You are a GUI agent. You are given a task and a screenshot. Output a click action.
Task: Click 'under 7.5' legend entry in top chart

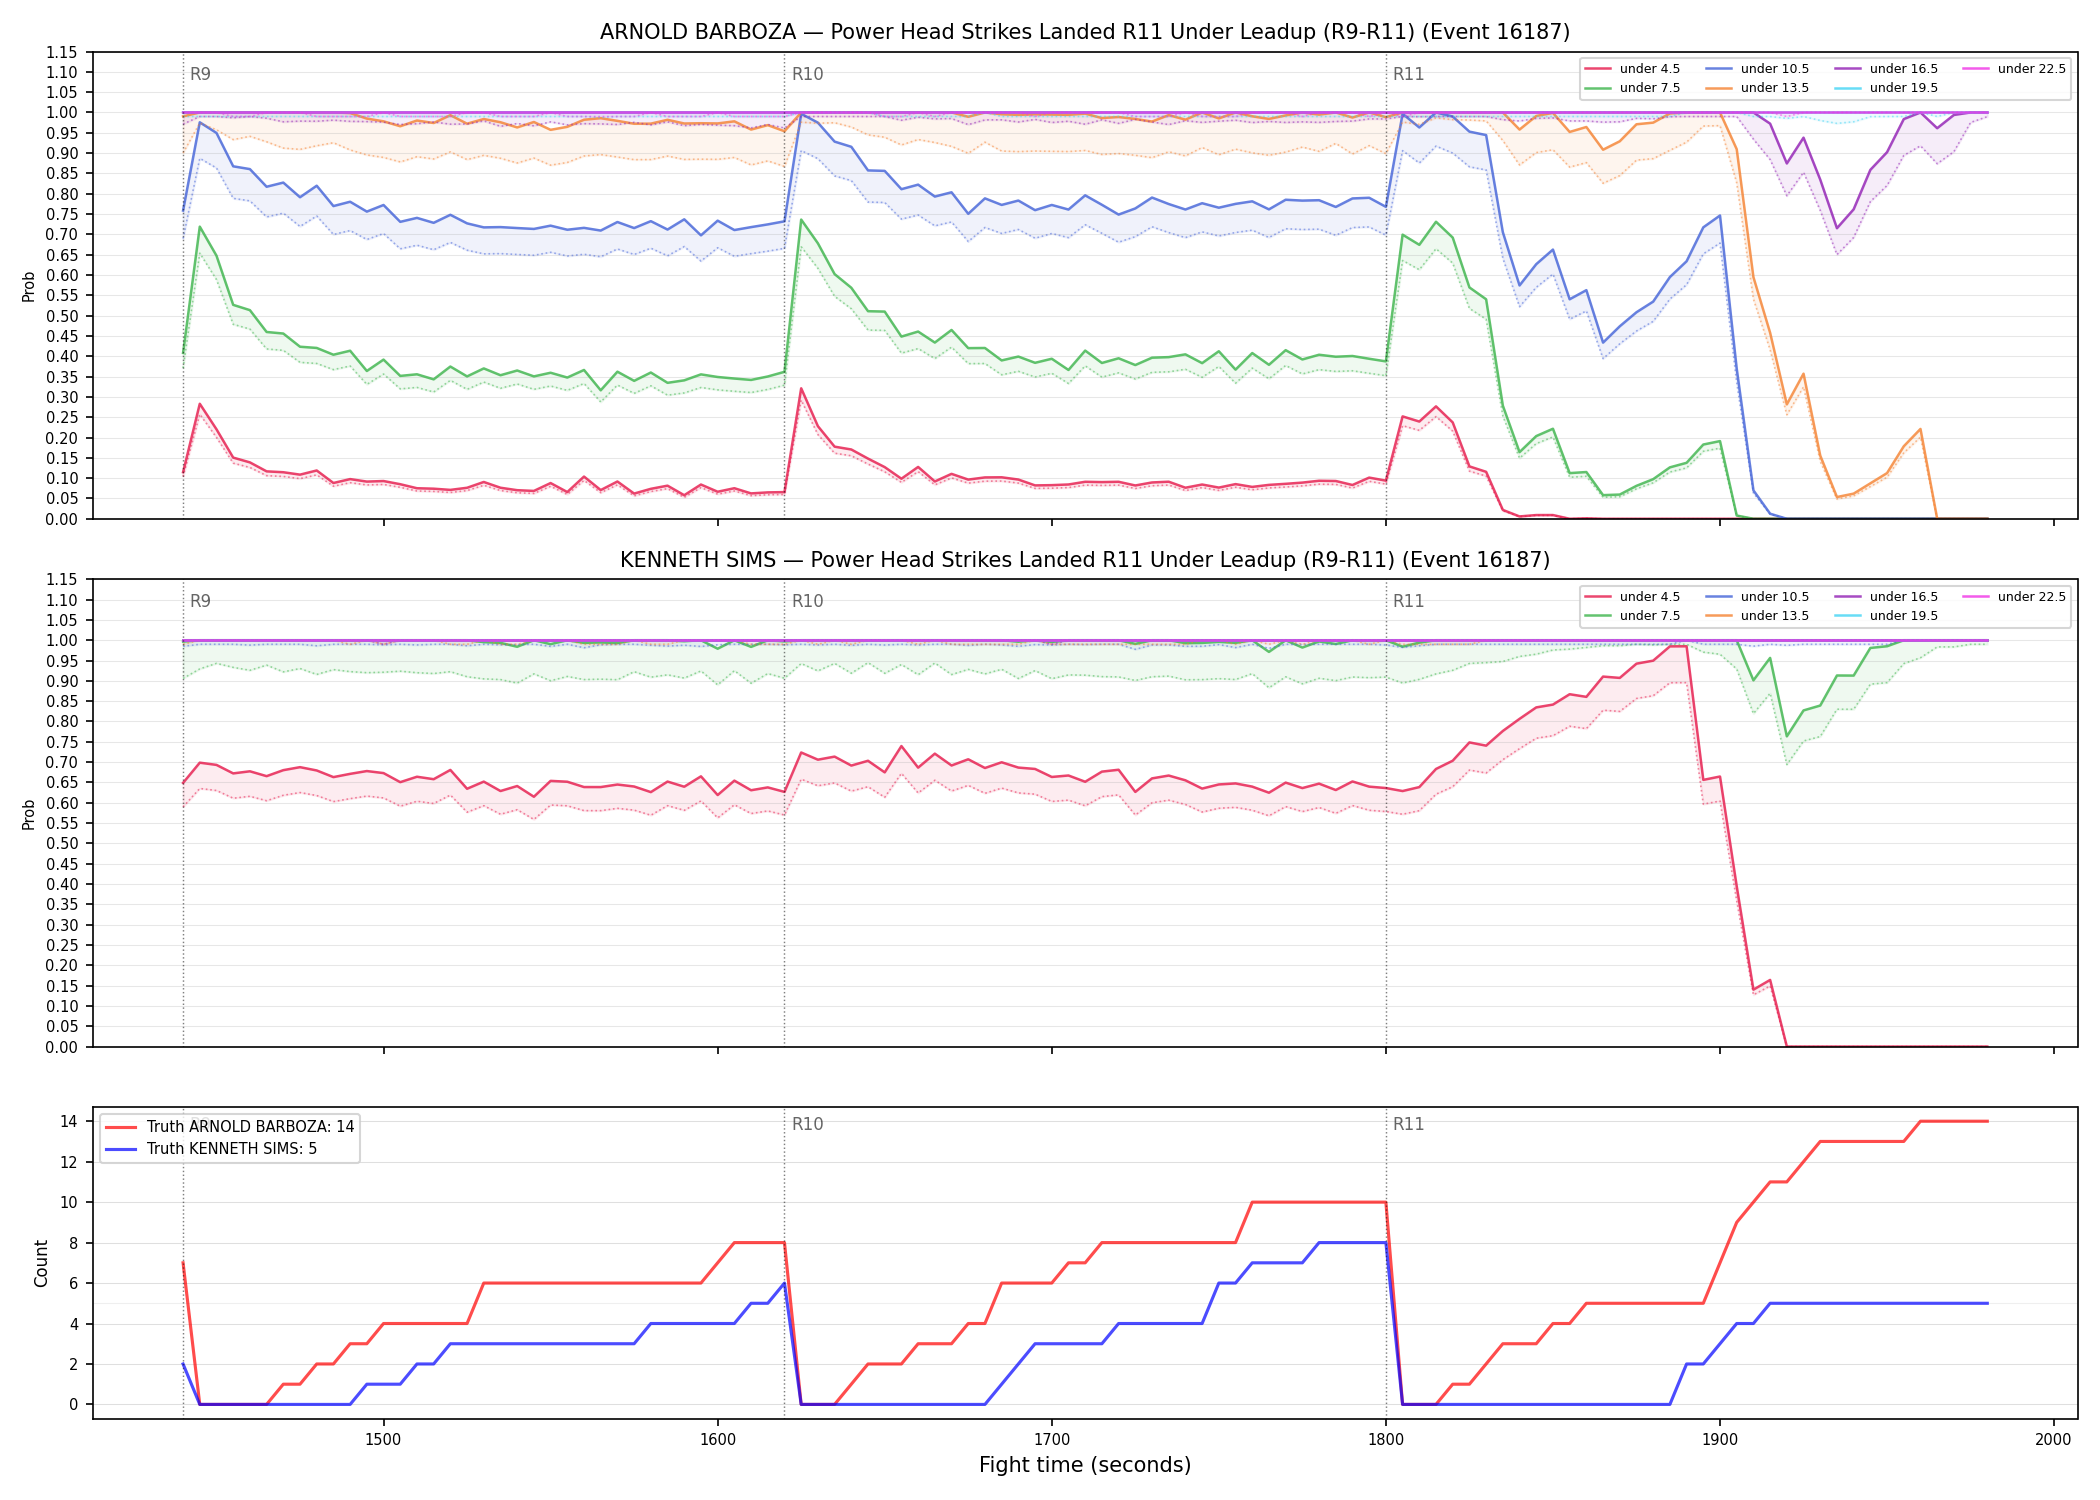point(1633,88)
